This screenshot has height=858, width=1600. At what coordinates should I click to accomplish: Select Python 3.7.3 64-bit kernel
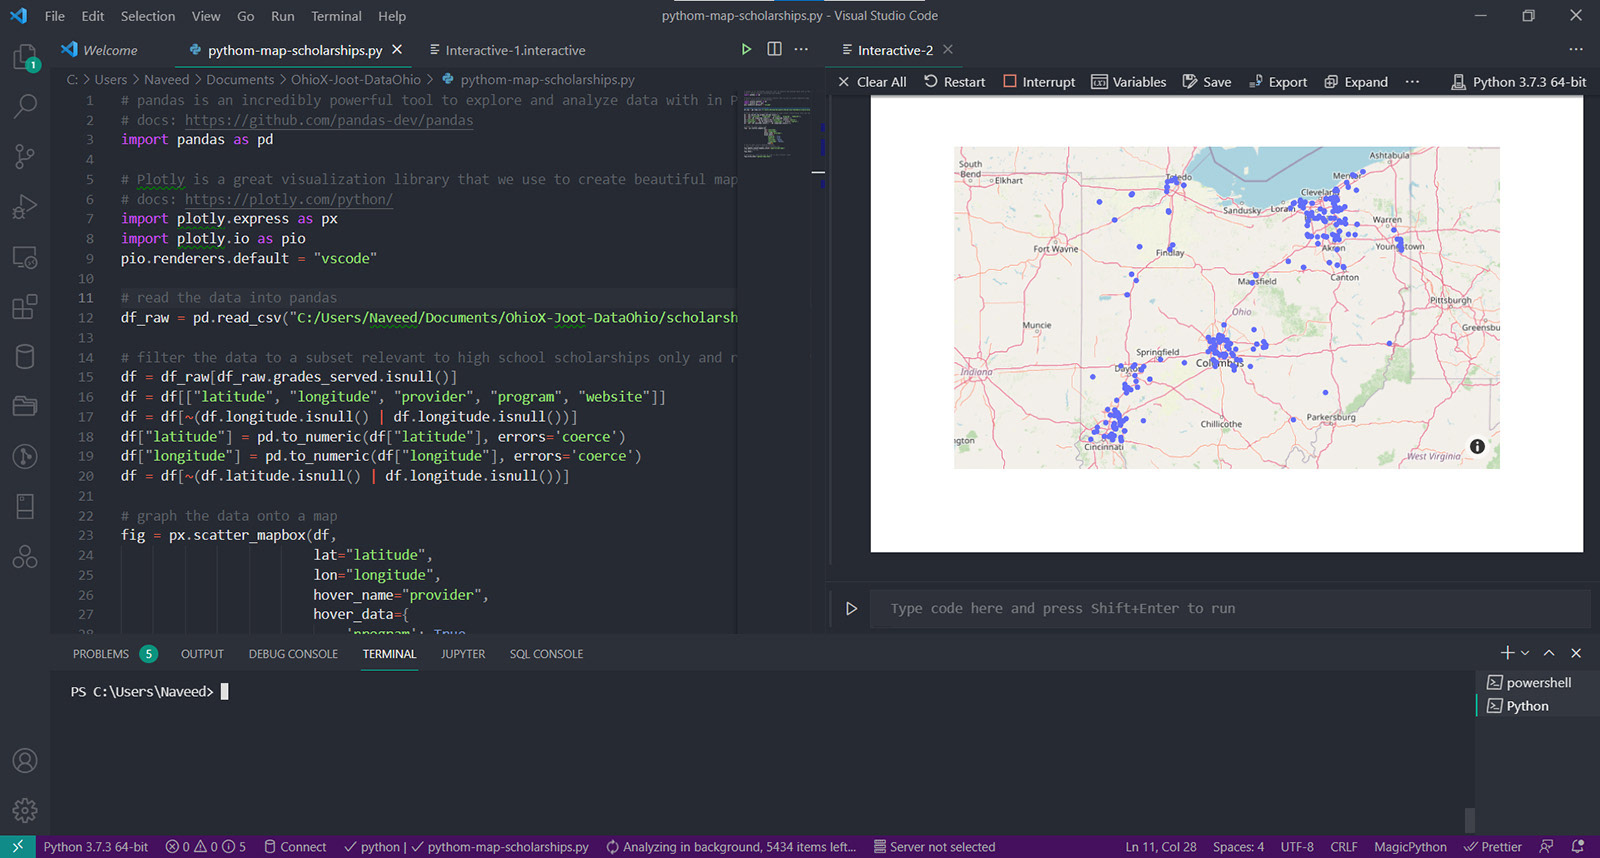point(1518,82)
